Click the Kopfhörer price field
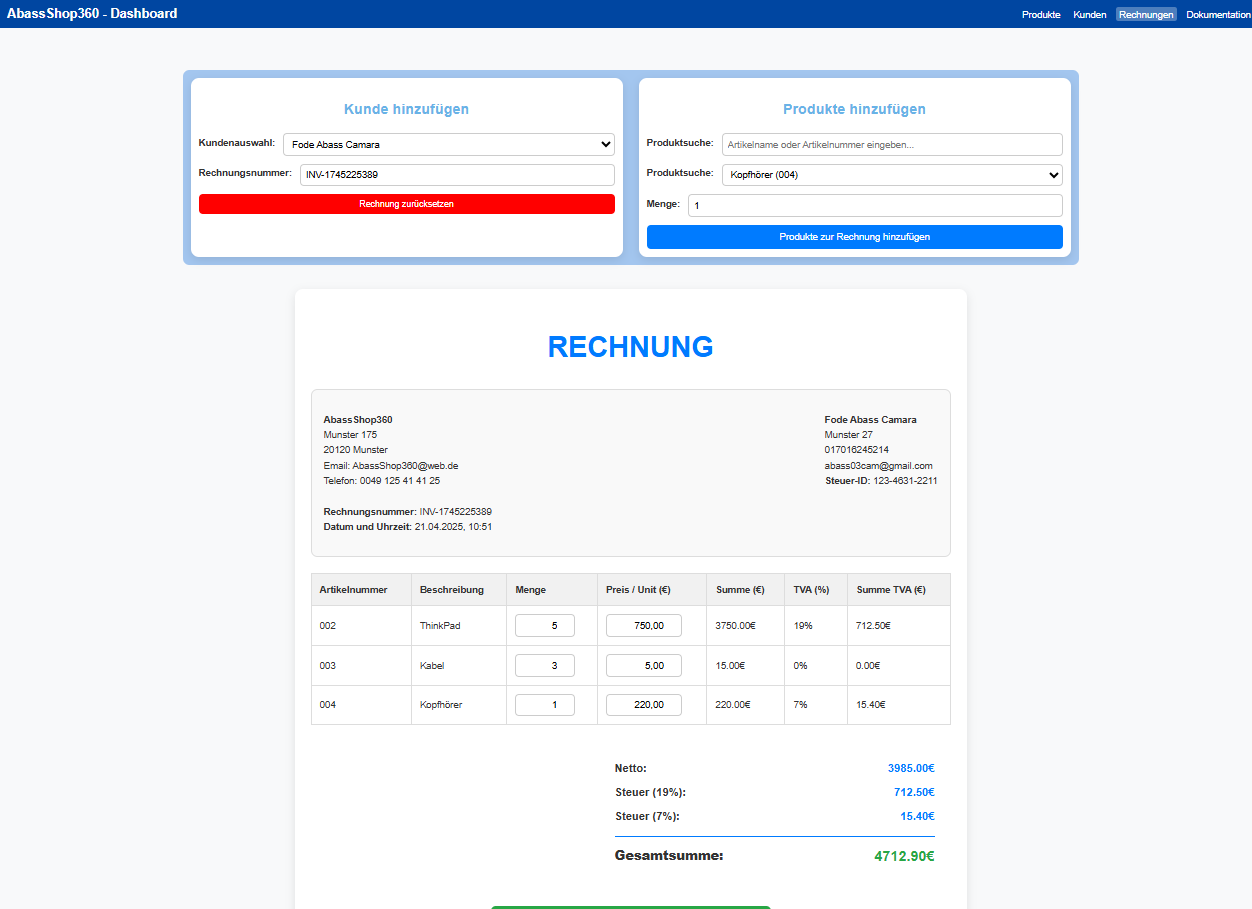Viewport: 1252px width, 909px height. click(x=643, y=705)
